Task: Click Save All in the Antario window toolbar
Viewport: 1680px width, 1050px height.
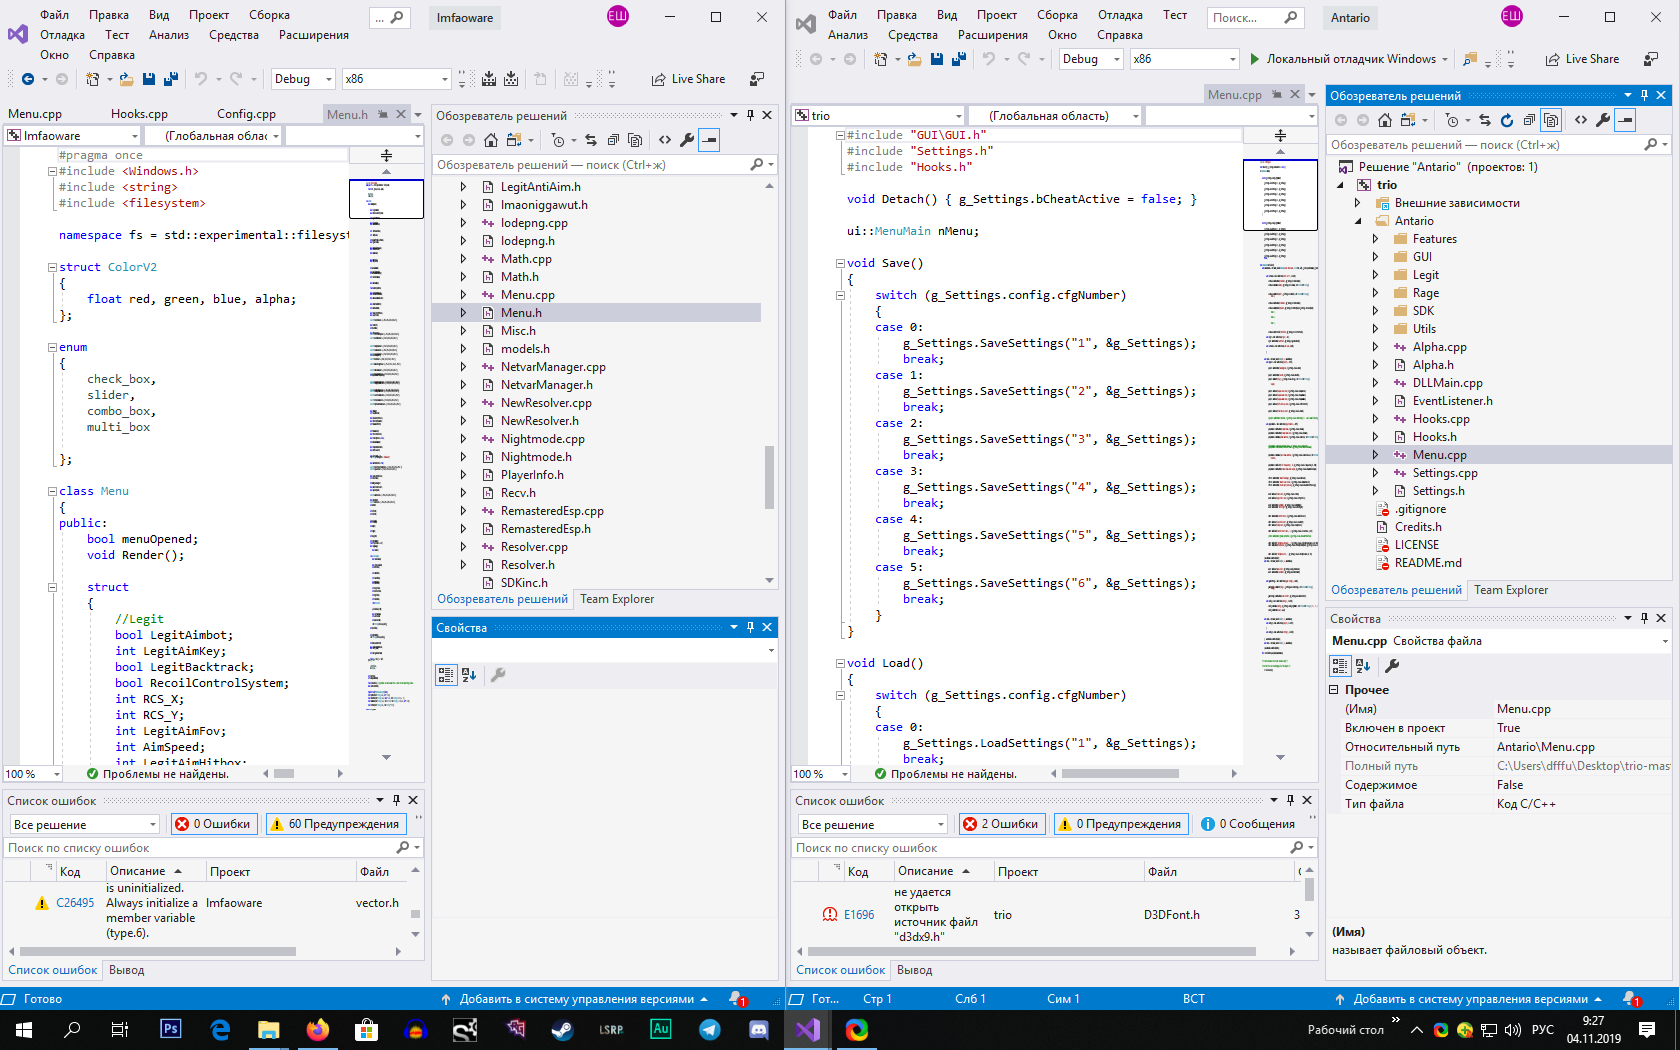Action: 959,59
